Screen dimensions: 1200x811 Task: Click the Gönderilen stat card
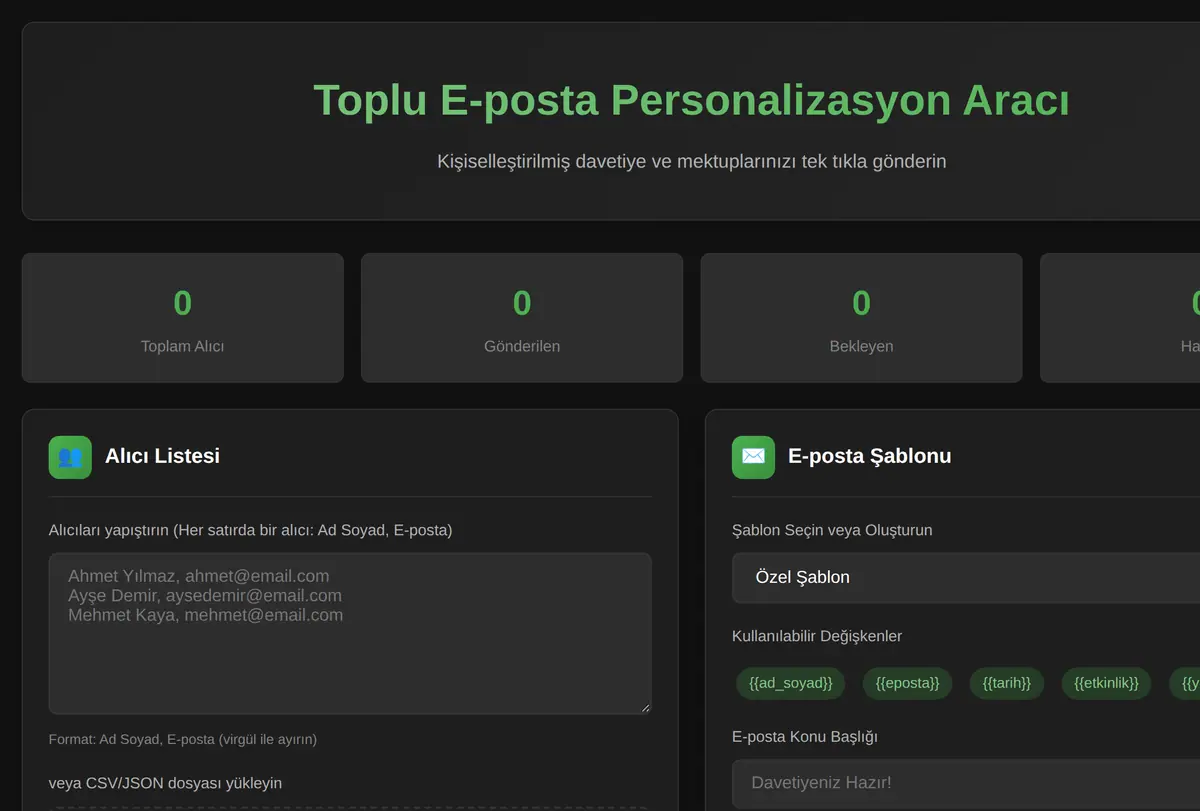522,318
